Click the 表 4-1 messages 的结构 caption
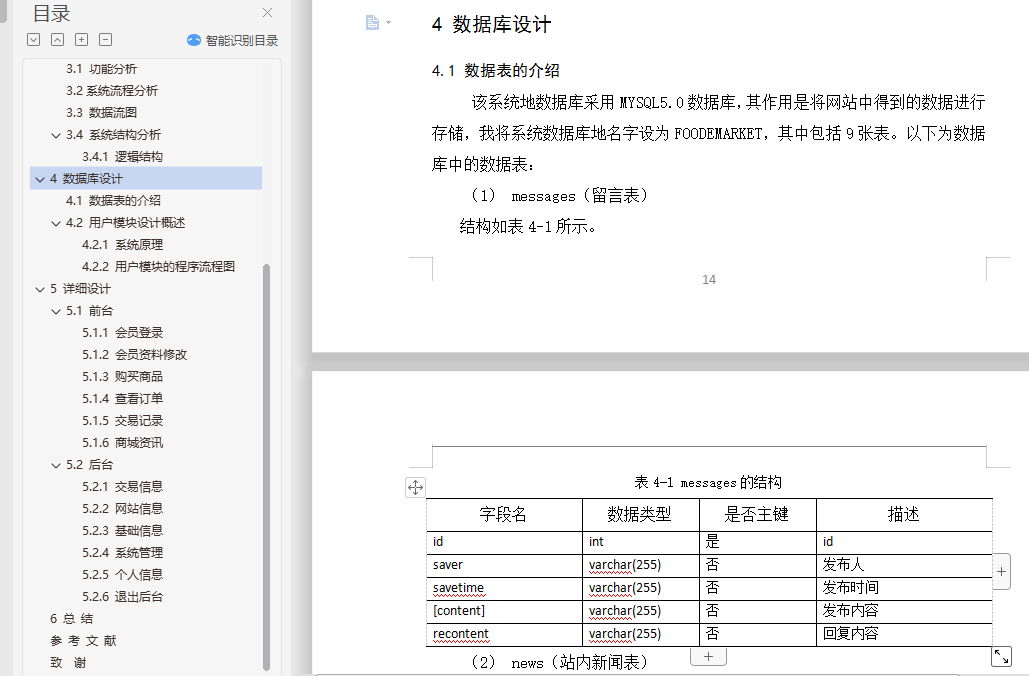1029x676 pixels. (708, 483)
